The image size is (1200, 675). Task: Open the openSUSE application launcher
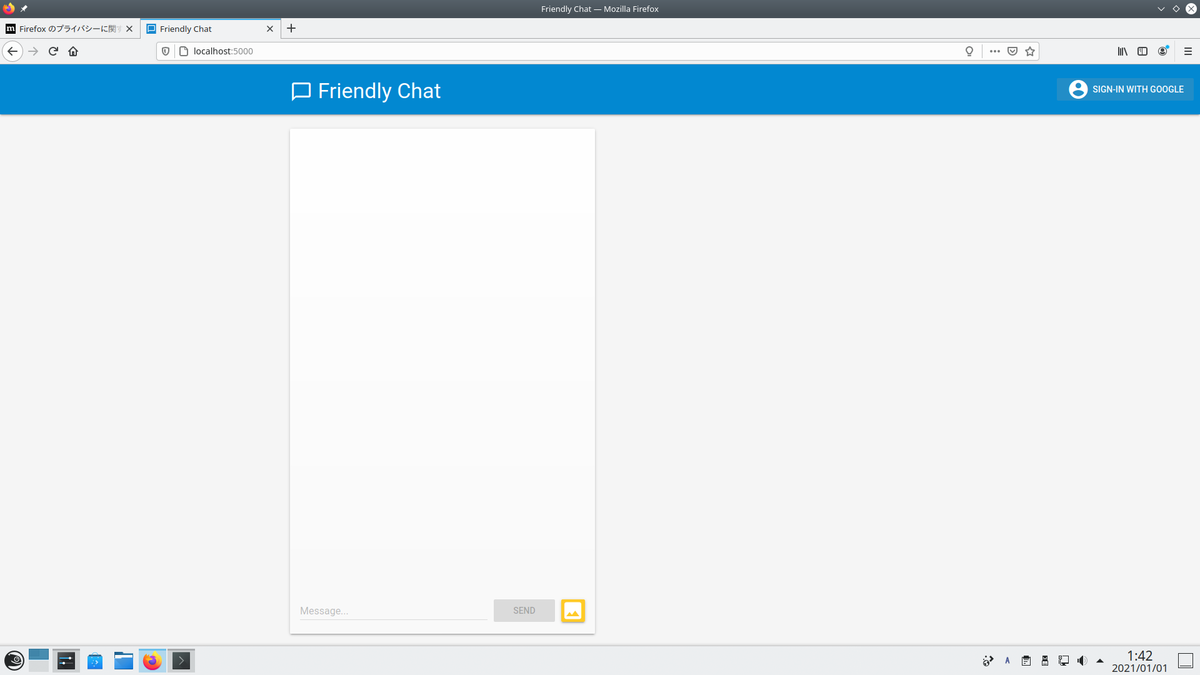tap(14, 660)
